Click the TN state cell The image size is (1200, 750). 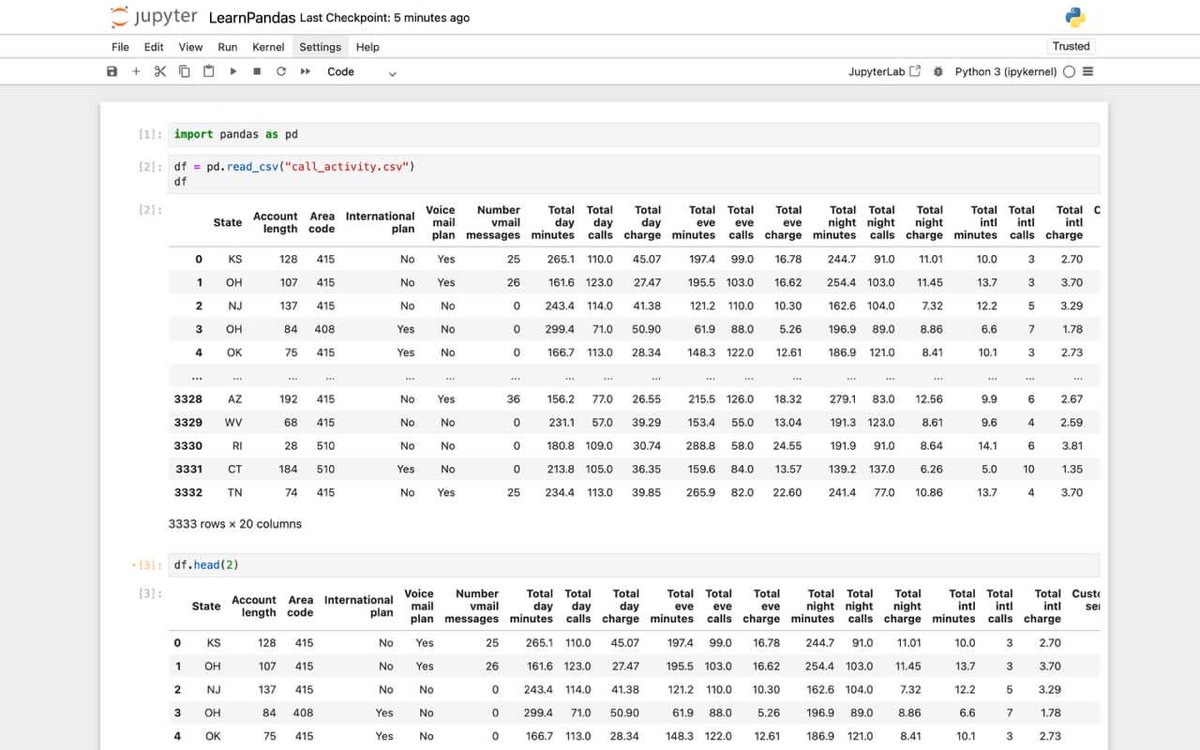point(235,492)
